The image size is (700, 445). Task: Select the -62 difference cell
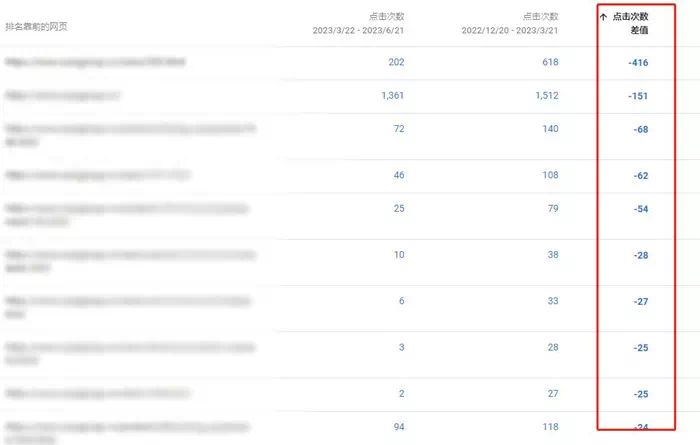coord(640,176)
